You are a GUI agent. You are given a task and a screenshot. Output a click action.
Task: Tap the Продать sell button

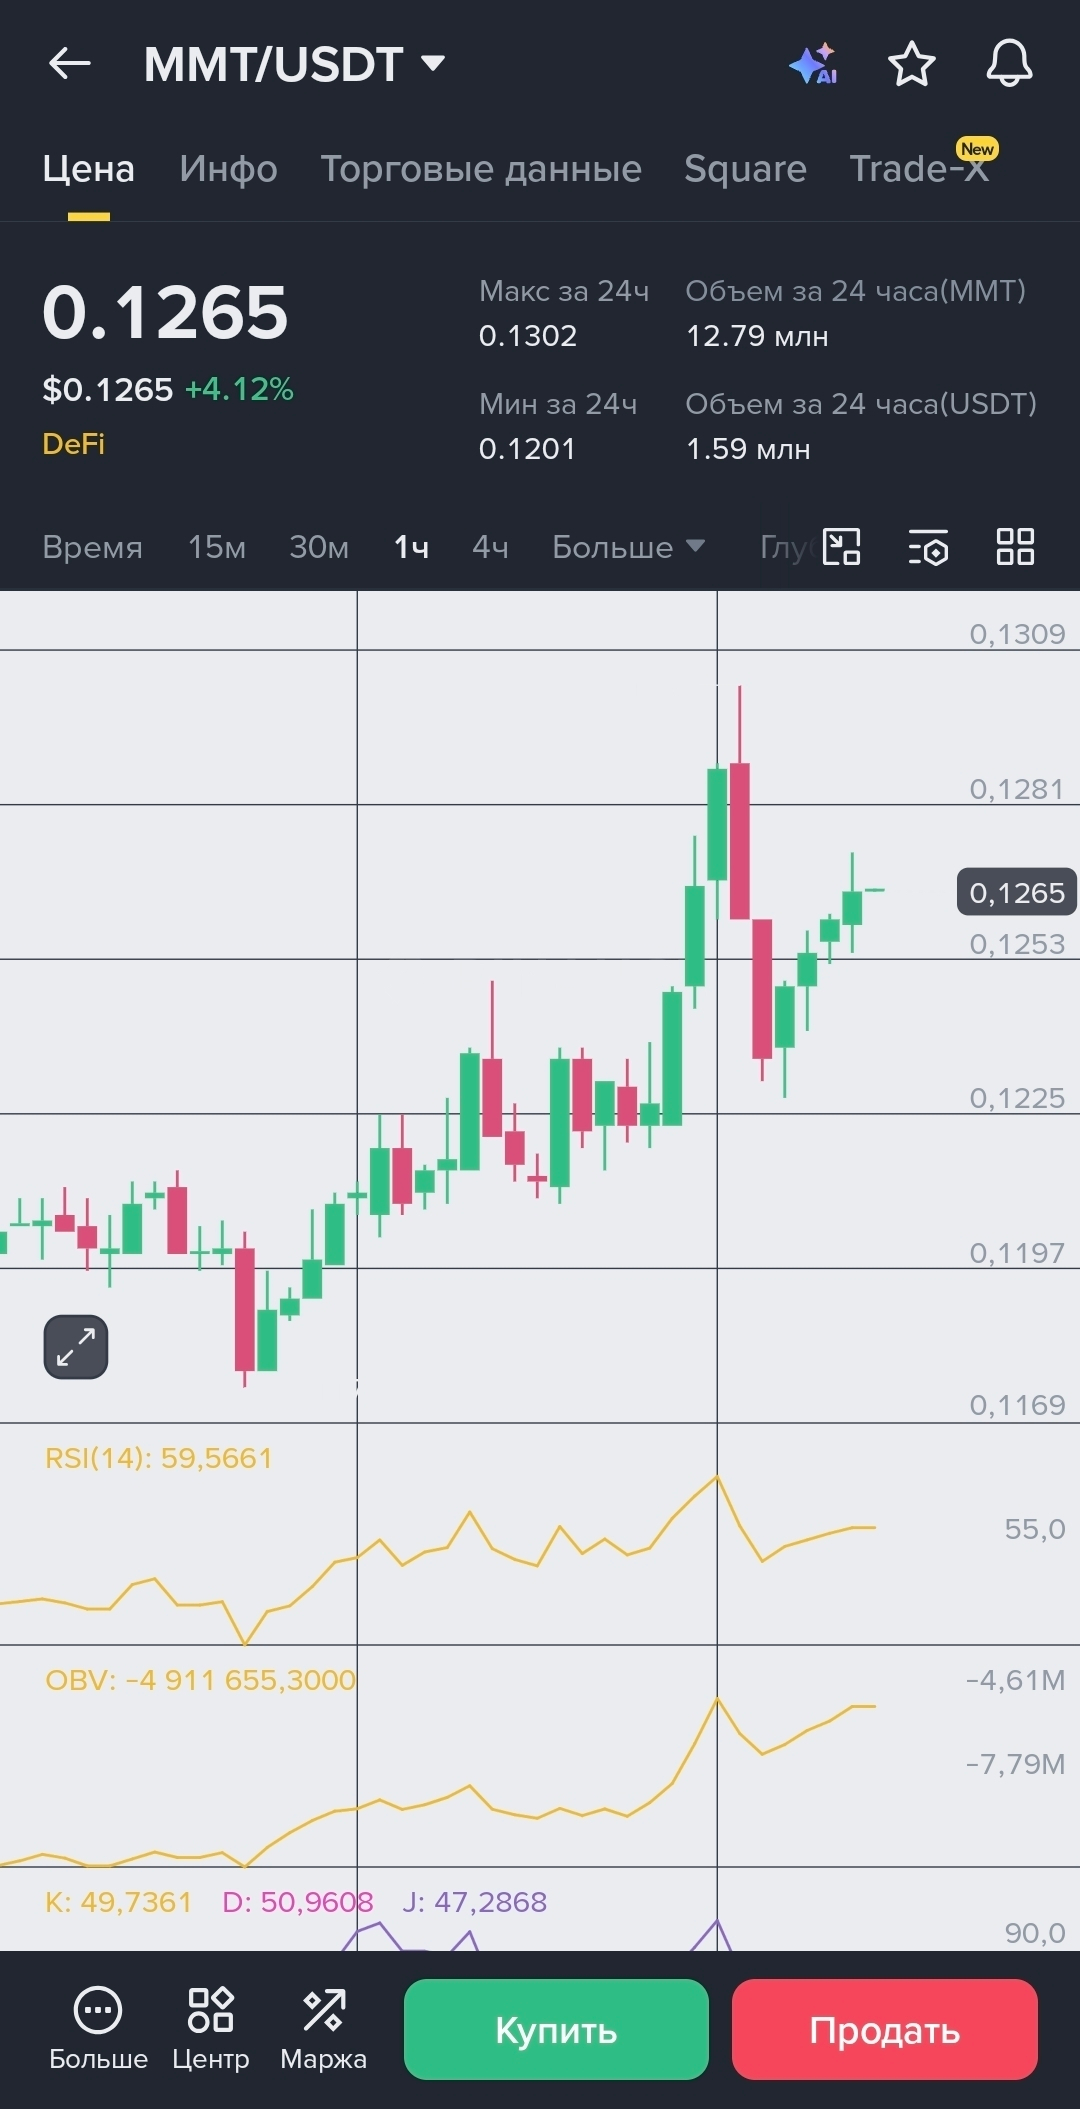[x=884, y=2029]
